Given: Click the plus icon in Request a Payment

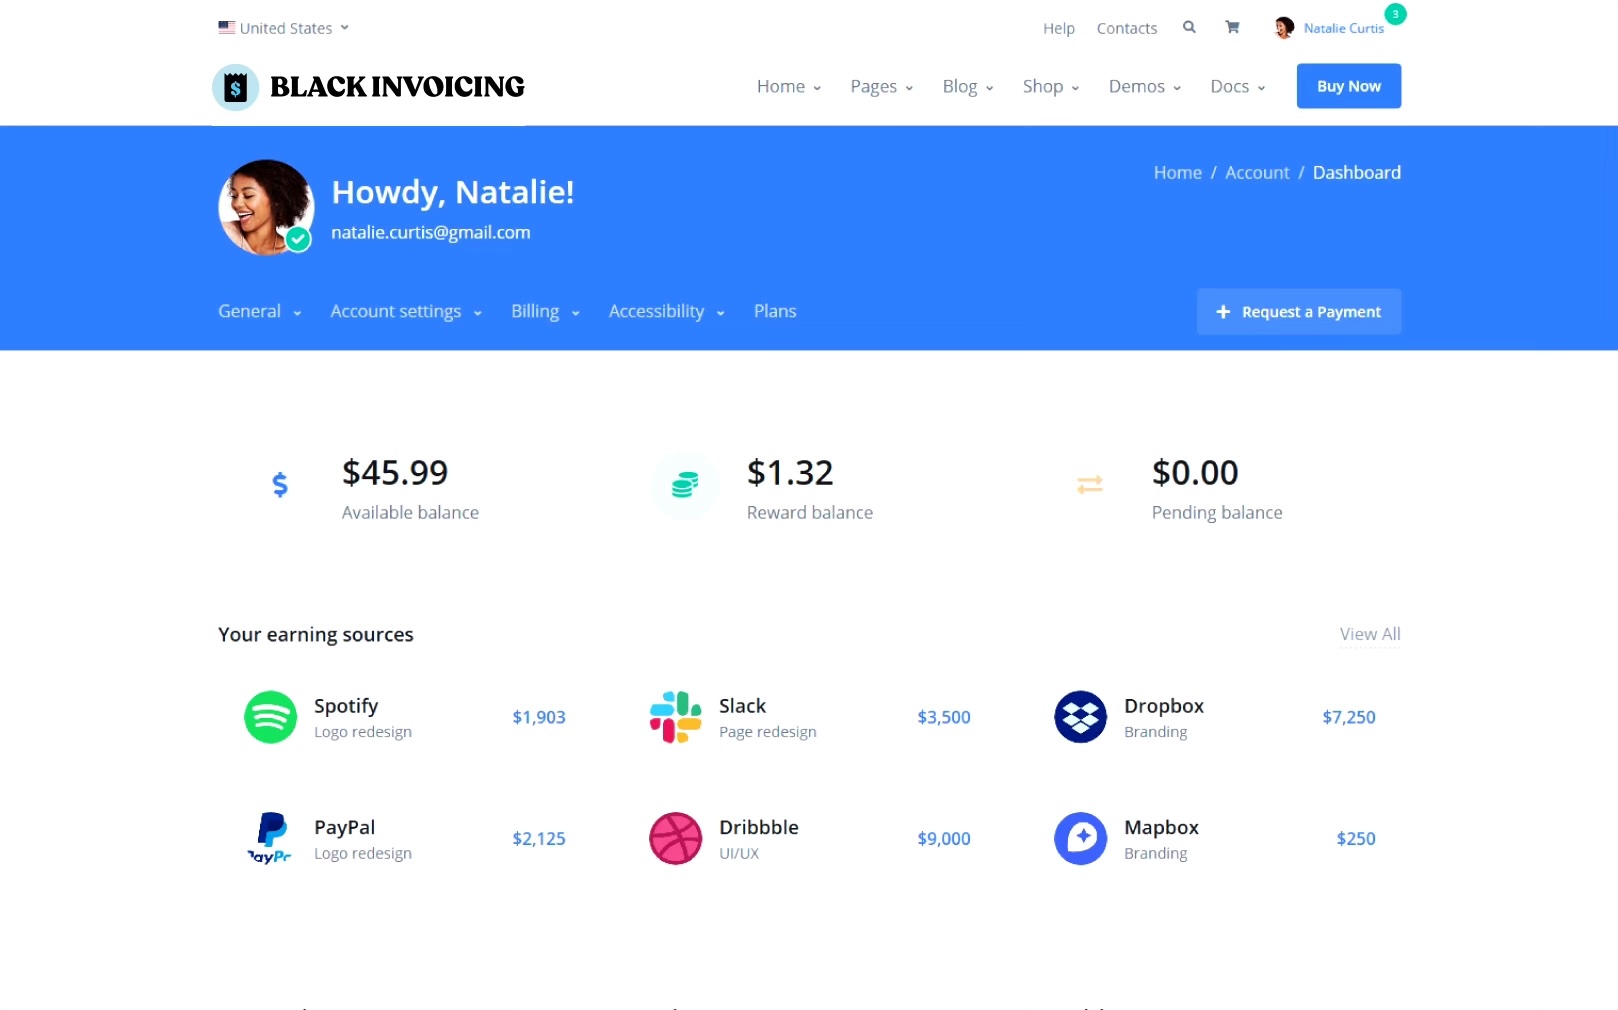Looking at the screenshot, I should click(1223, 312).
